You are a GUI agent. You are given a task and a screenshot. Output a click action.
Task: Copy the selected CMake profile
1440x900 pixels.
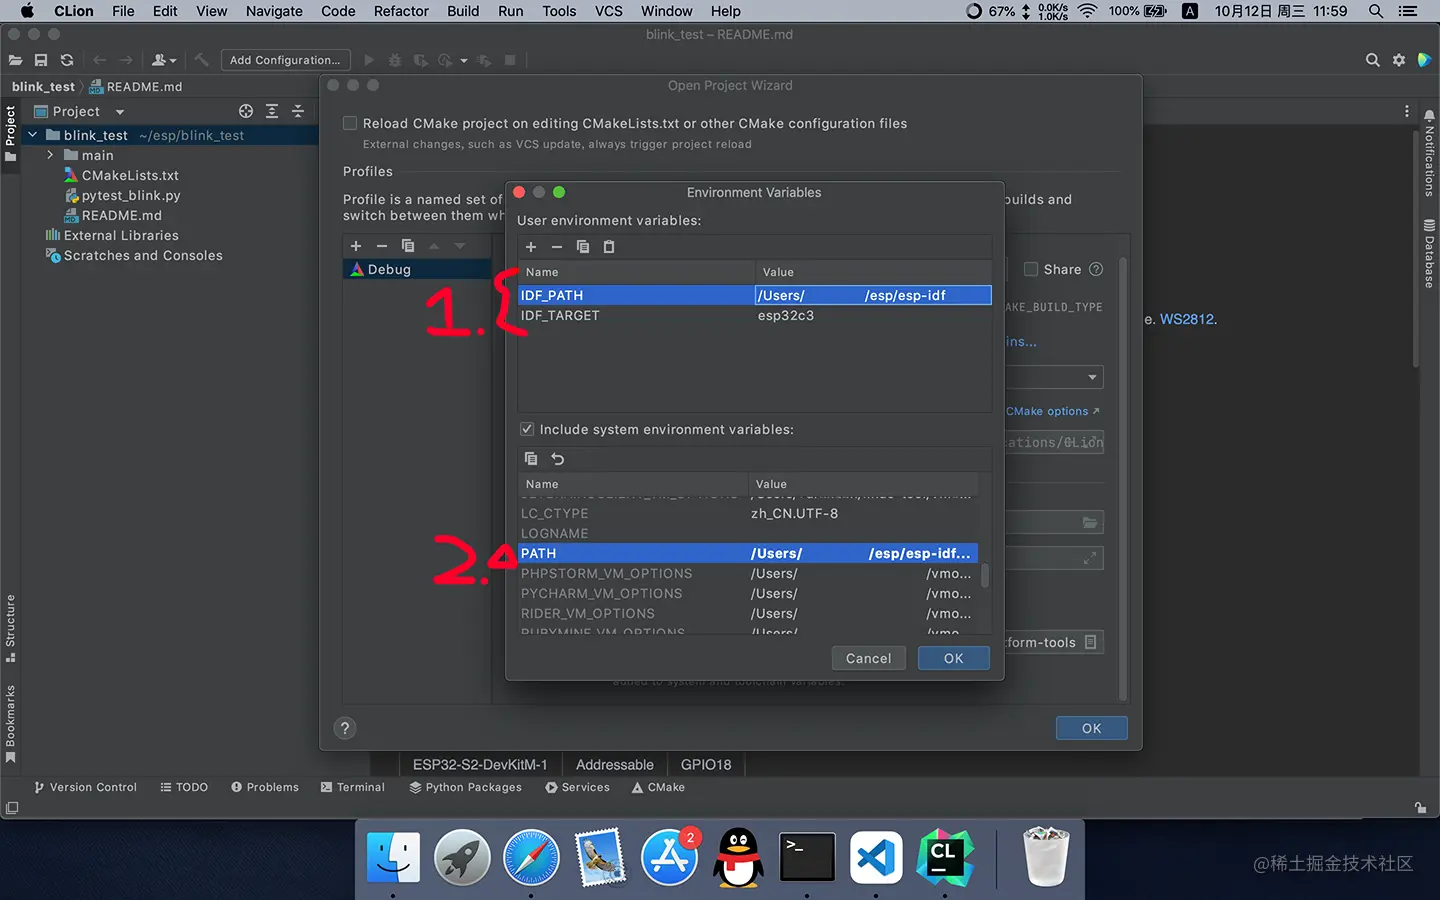[x=408, y=246]
